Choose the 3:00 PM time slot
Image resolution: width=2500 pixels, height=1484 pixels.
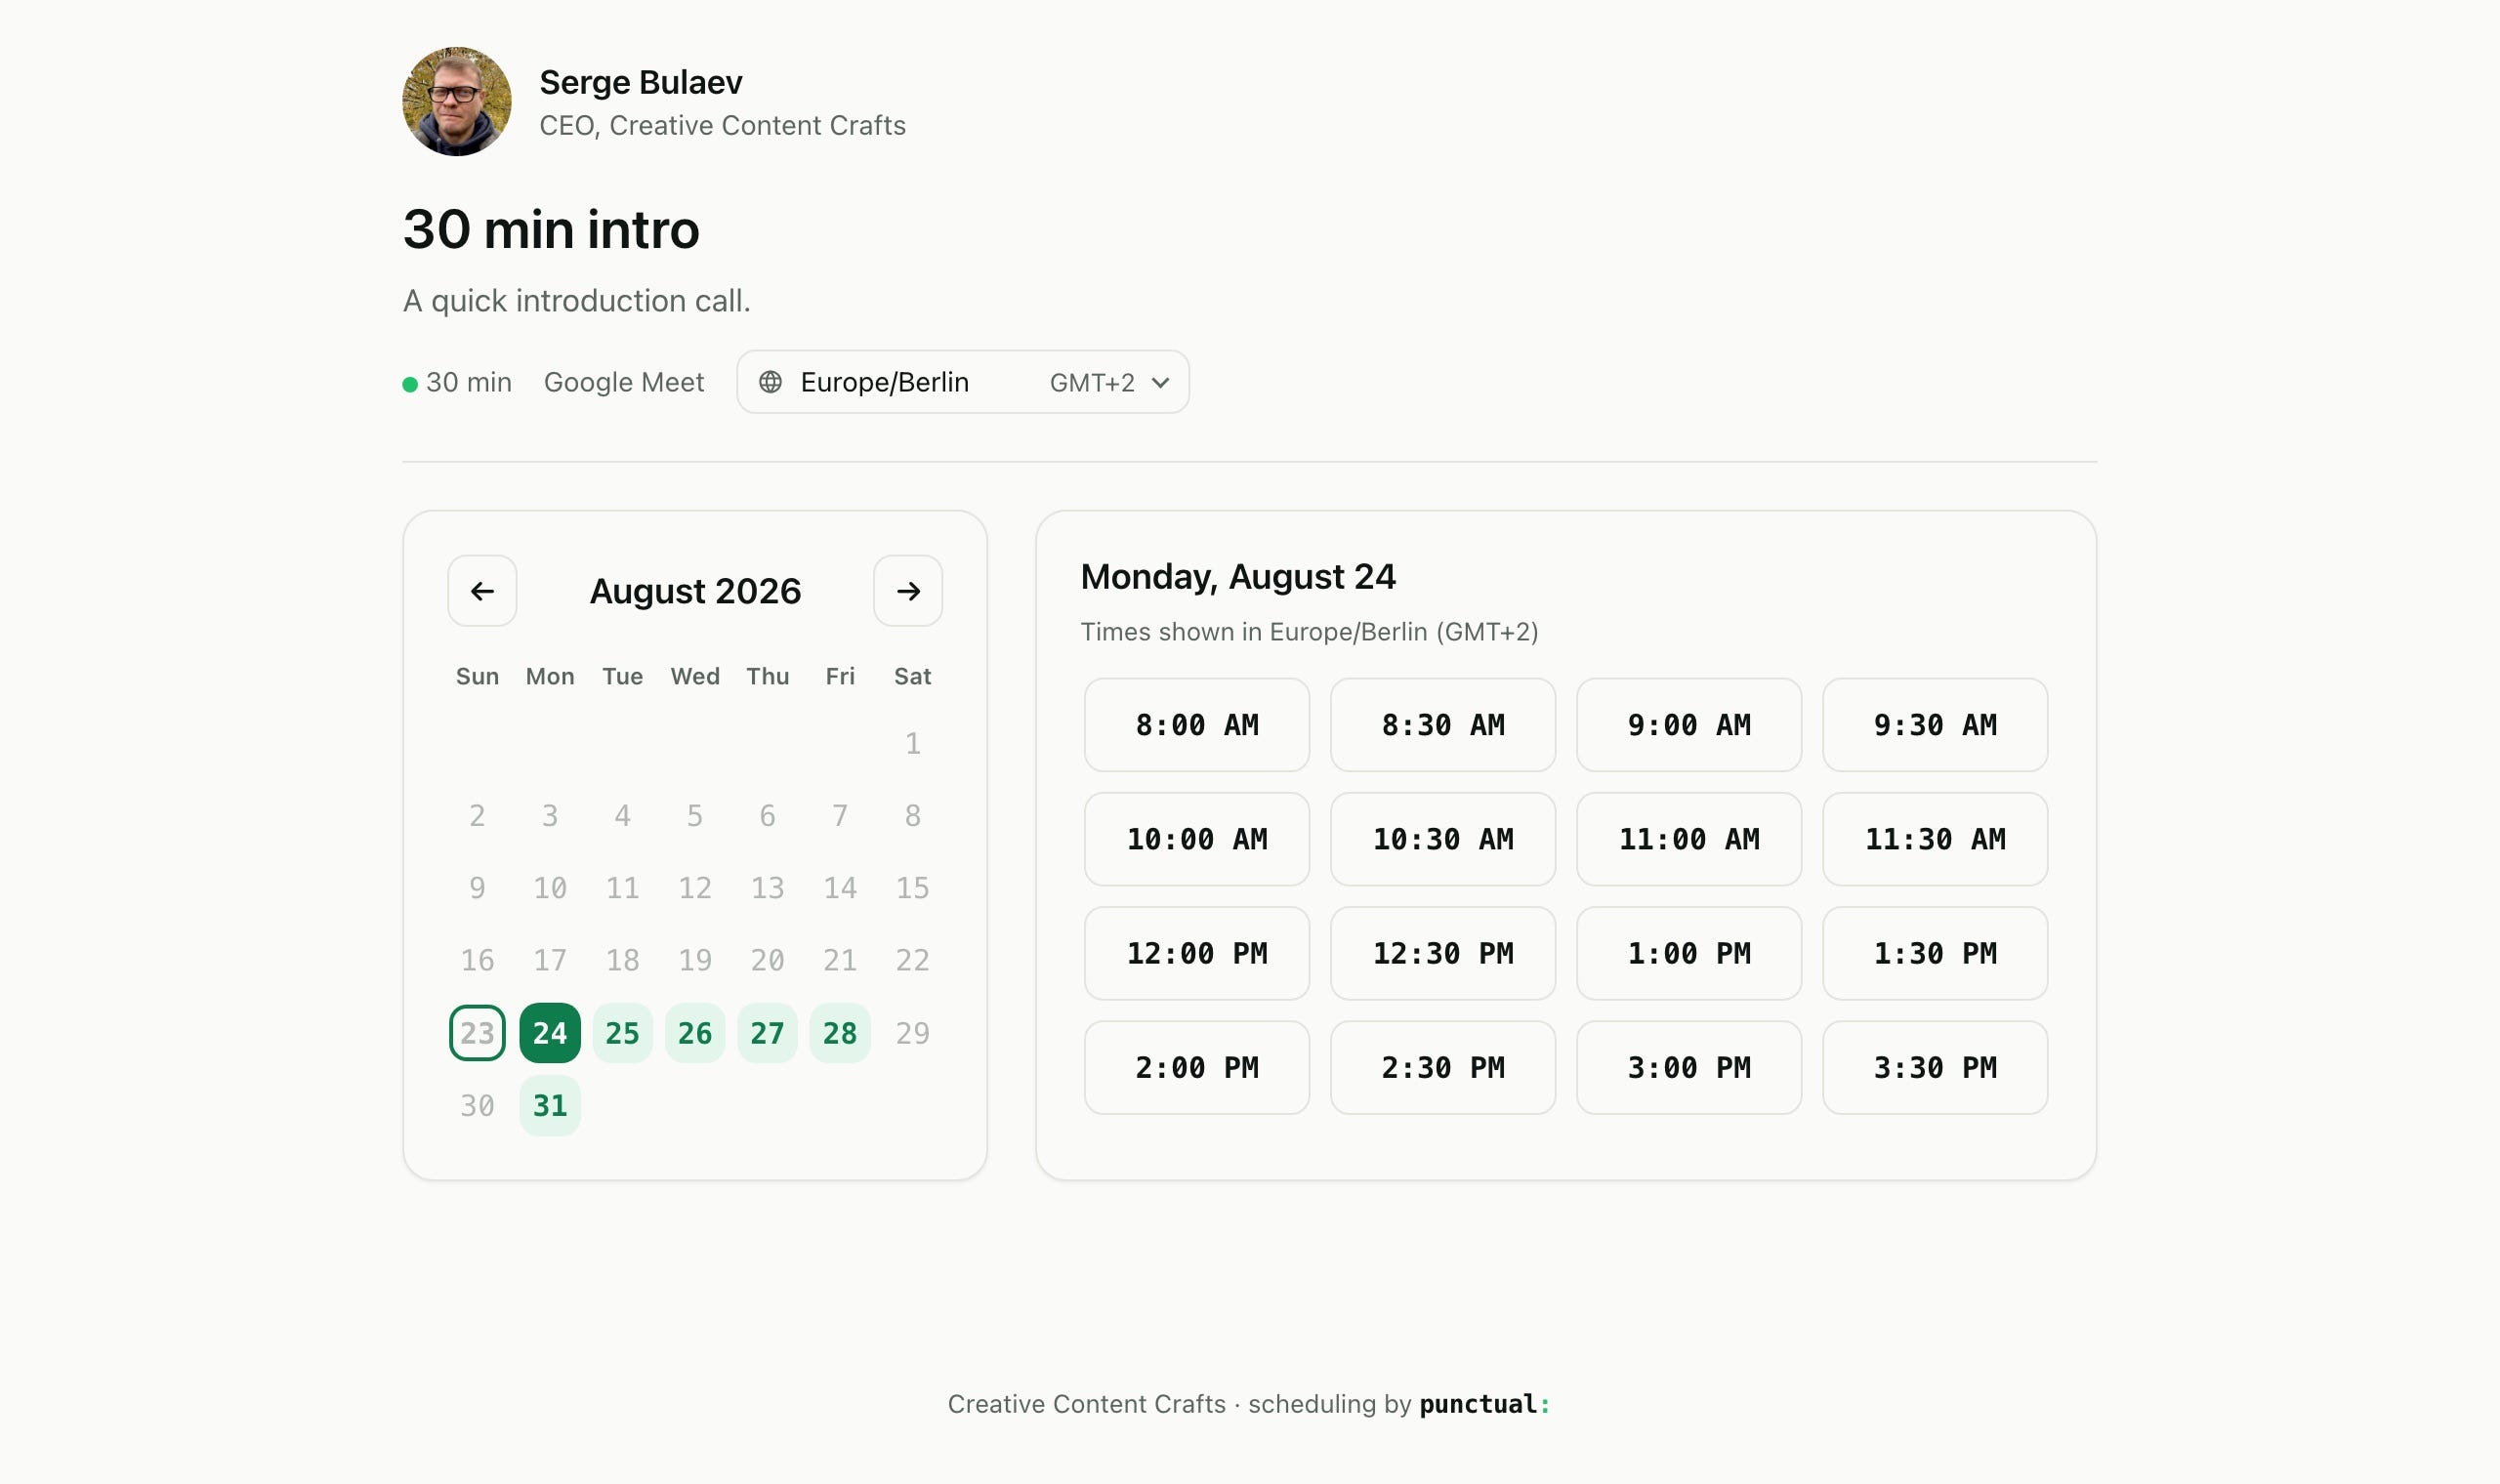click(x=1689, y=1067)
